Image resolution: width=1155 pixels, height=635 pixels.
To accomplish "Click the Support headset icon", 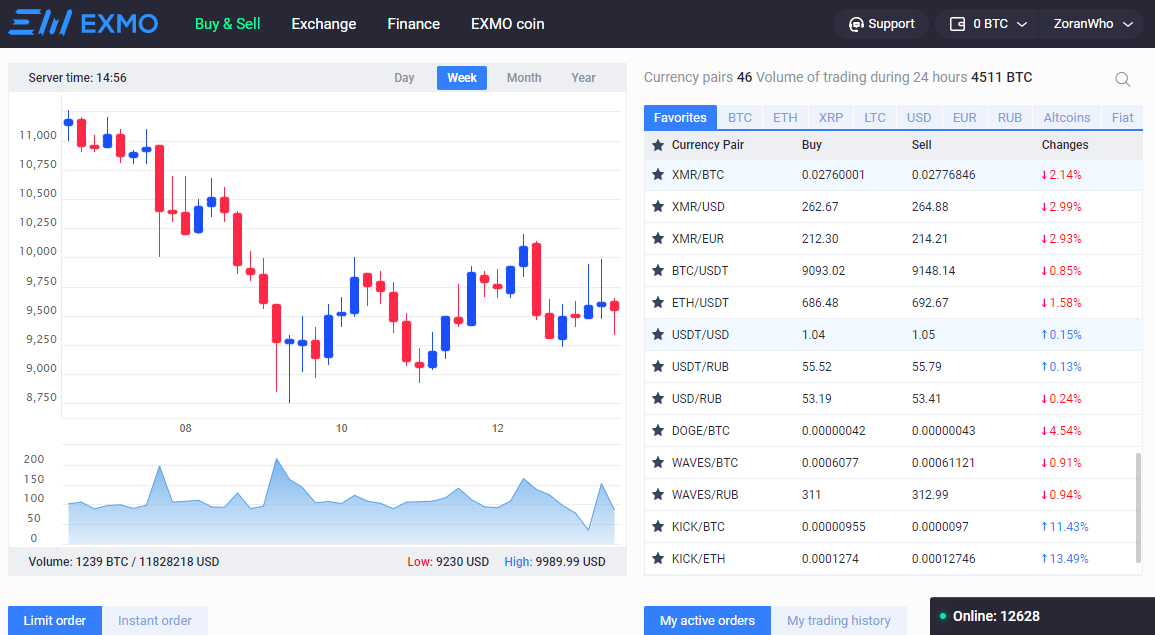I will pos(855,24).
